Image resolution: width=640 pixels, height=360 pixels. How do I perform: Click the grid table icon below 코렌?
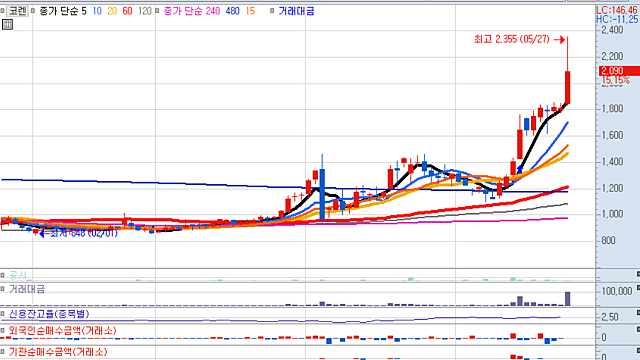[x=7, y=24]
